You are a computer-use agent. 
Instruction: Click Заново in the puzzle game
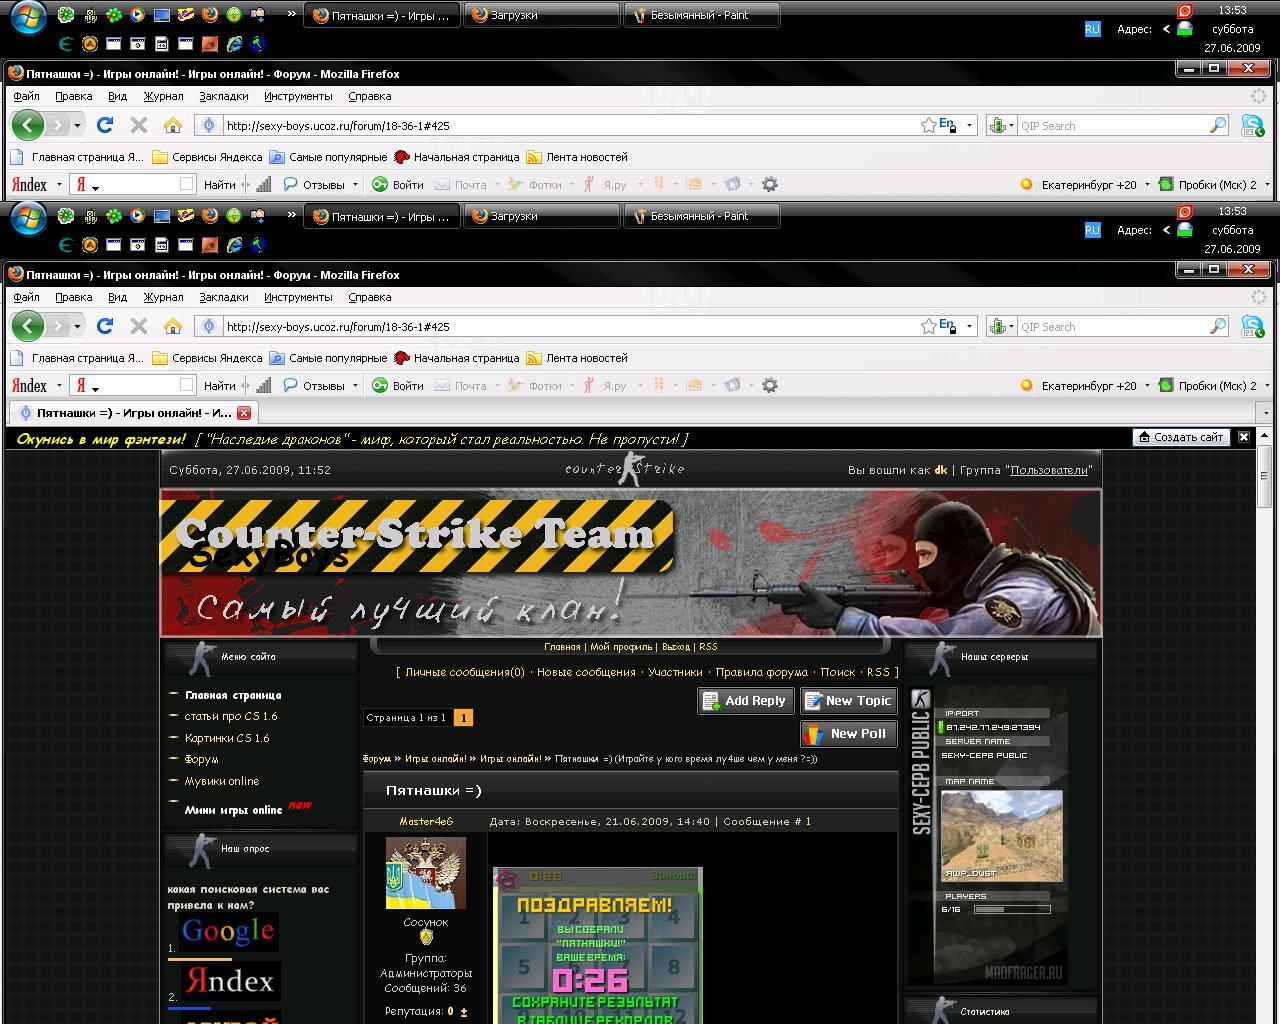click(x=673, y=876)
